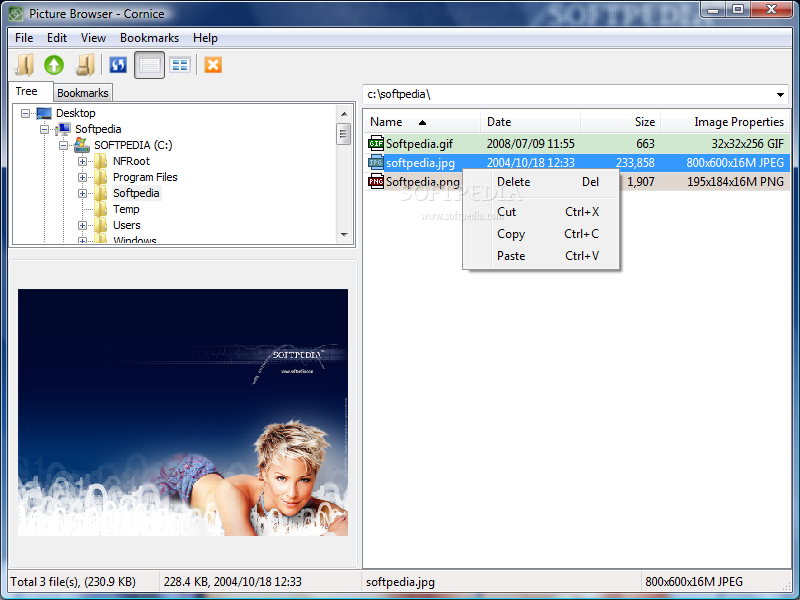
Task: Click the home folder toolbar icon
Action: [x=85, y=65]
